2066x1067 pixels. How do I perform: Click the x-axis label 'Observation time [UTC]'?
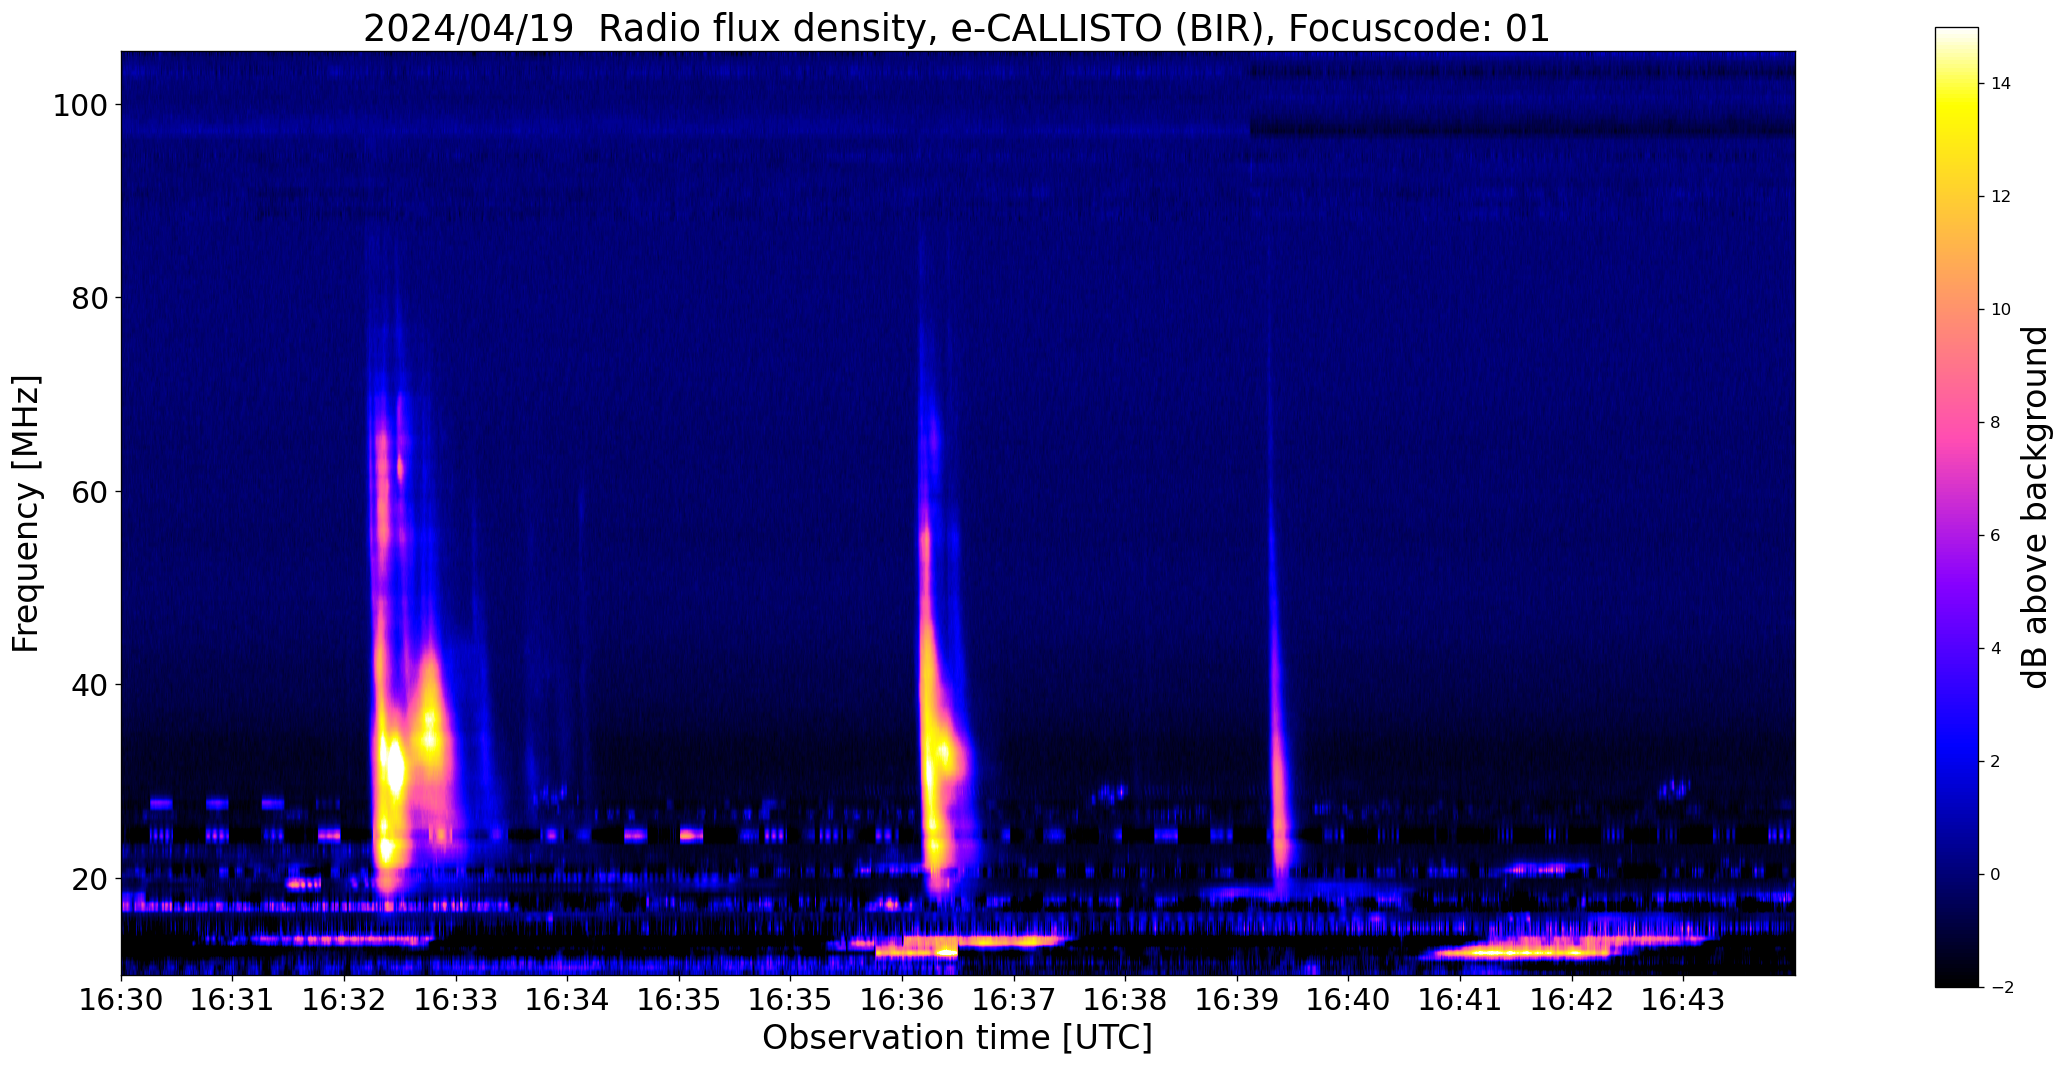(957, 1037)
